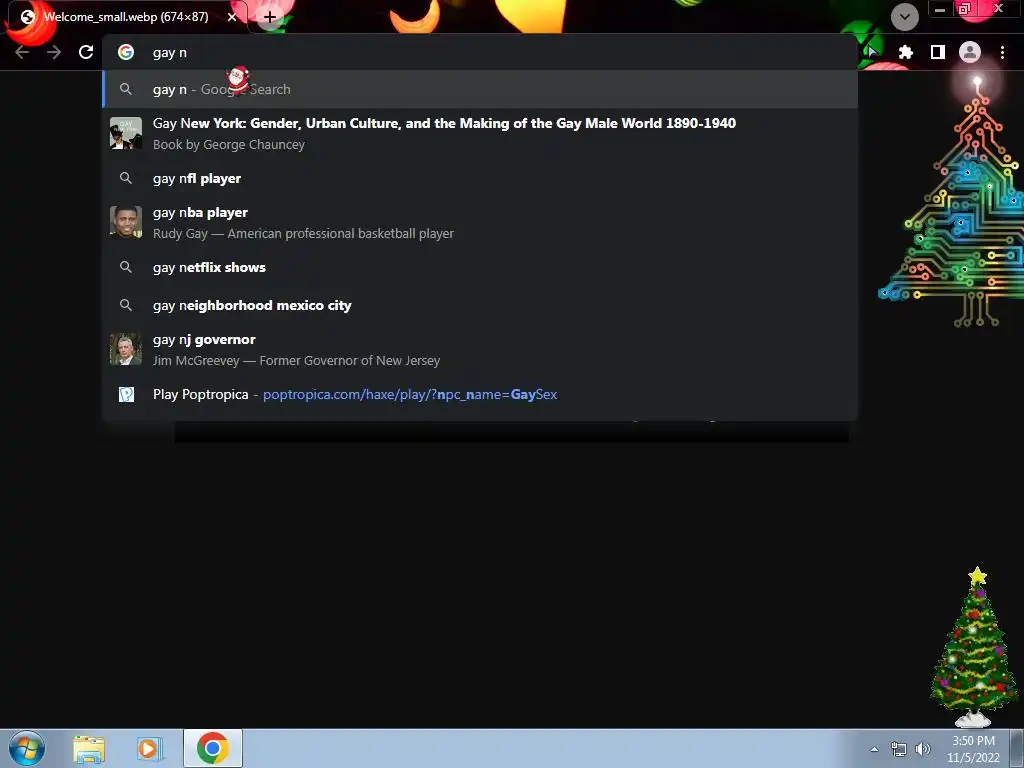1024x768 pixels.
Task: Click the taskbar clock showing 3:50 PM
Action: pos(974,749)
